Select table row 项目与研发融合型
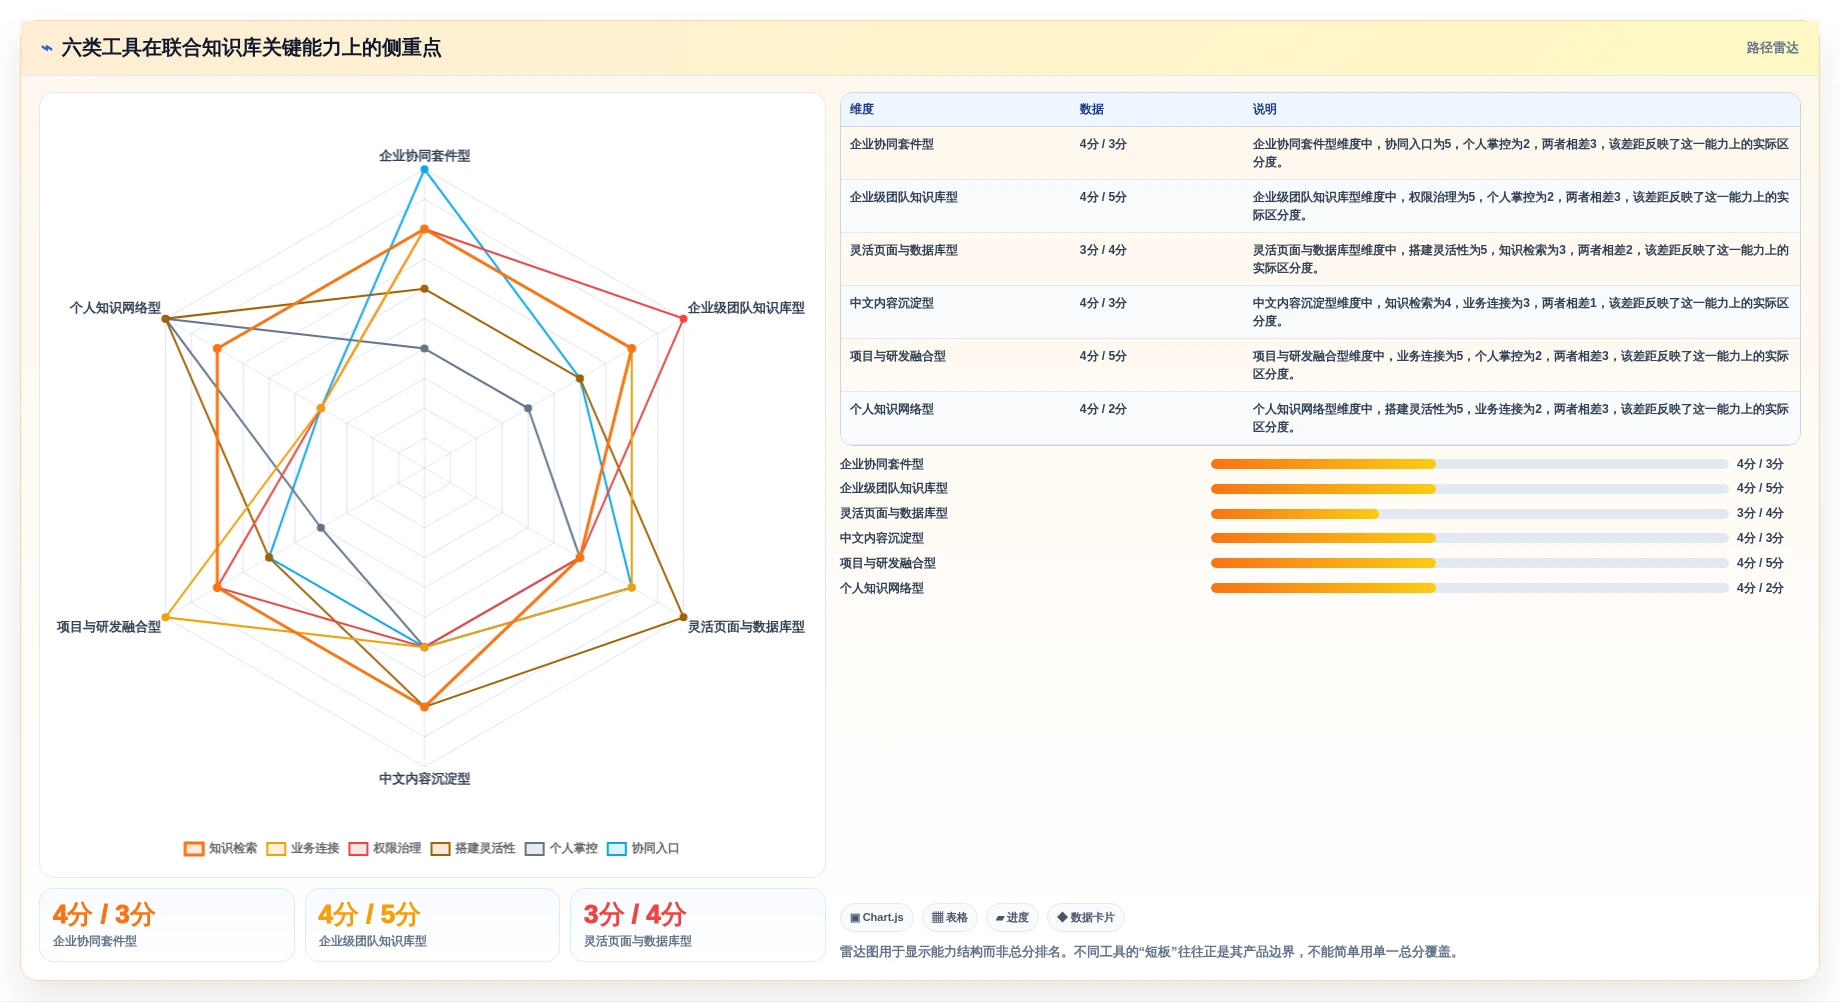1840x1002 pixels. [x=1320, y=365]
